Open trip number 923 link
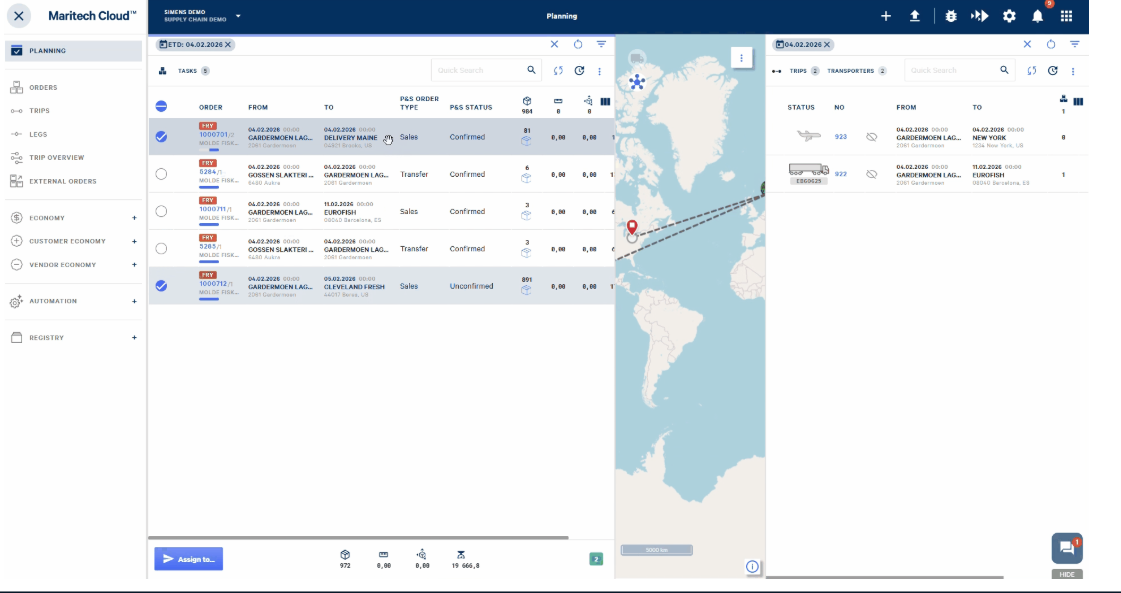The width and height of the screenshot is (1121, 593). coord(841,137)
